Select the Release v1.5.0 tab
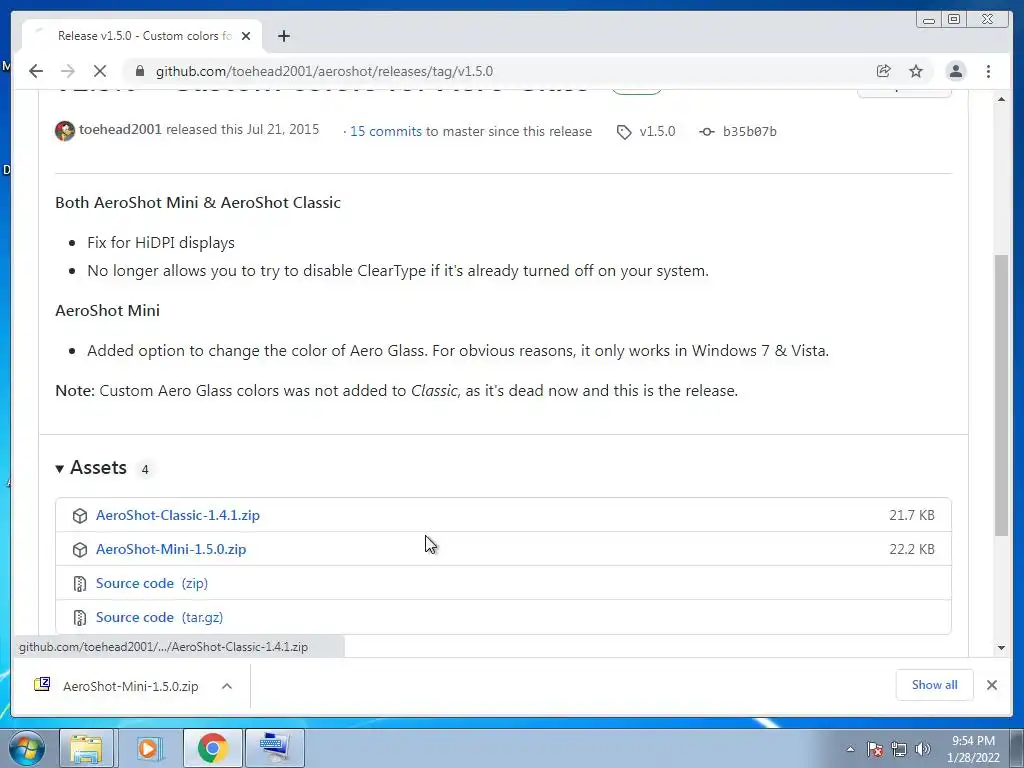Viewport: 1024px width, 768px height. click(x=142, y=36)
